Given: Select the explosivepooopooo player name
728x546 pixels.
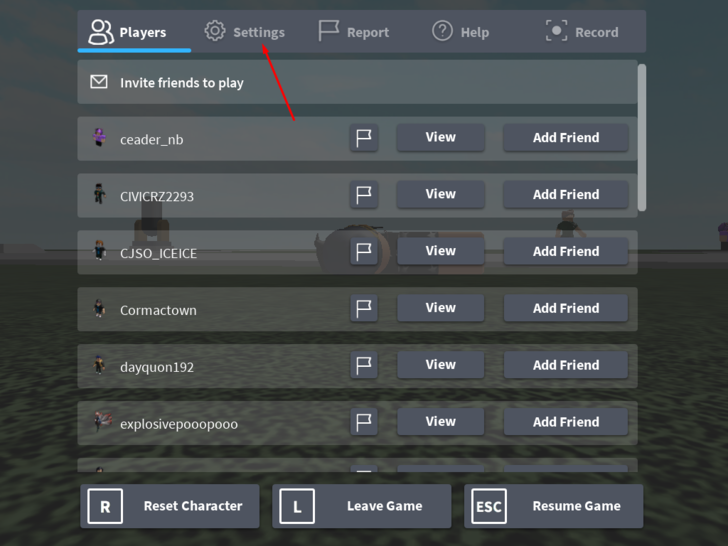Looking at the screenshot, I should click(179, 424).
